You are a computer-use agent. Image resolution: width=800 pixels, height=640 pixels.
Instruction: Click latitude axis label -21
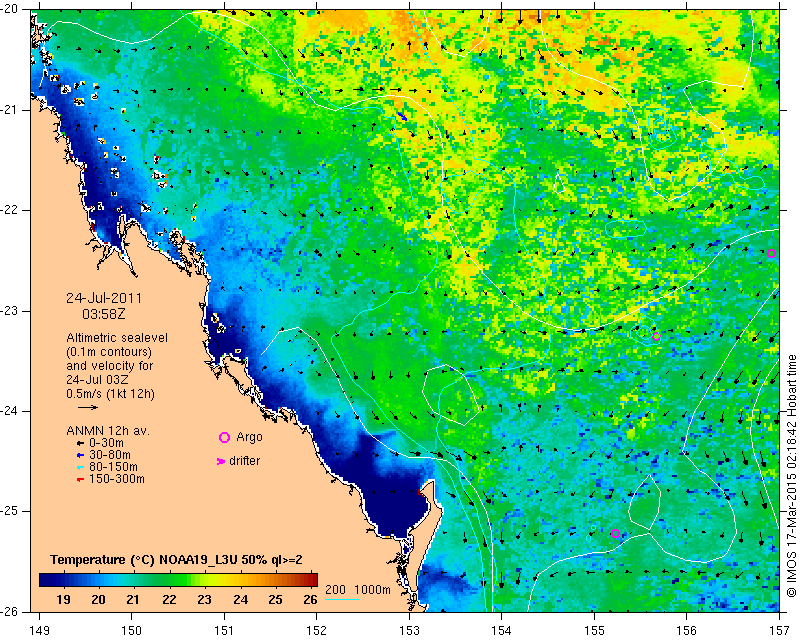(10, 110)
